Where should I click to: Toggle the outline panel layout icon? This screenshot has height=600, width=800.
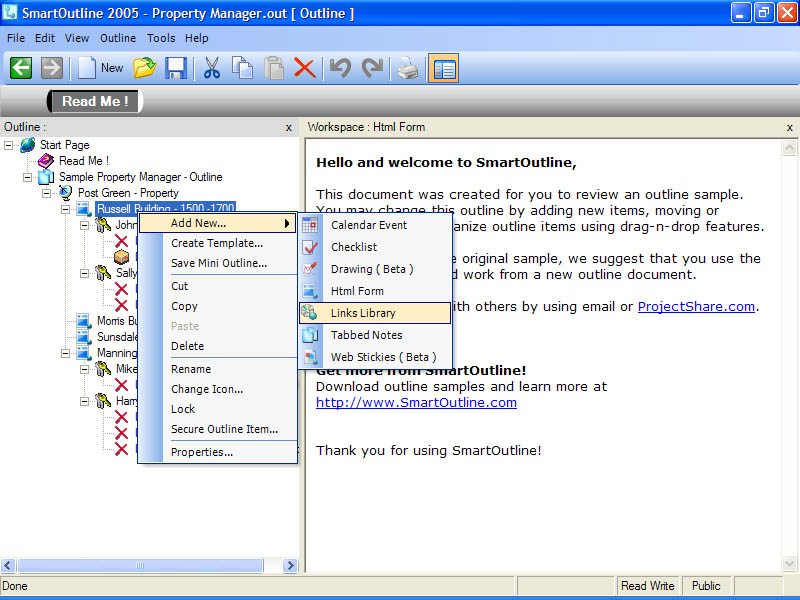pyautogui.click(x=443, y=68)
